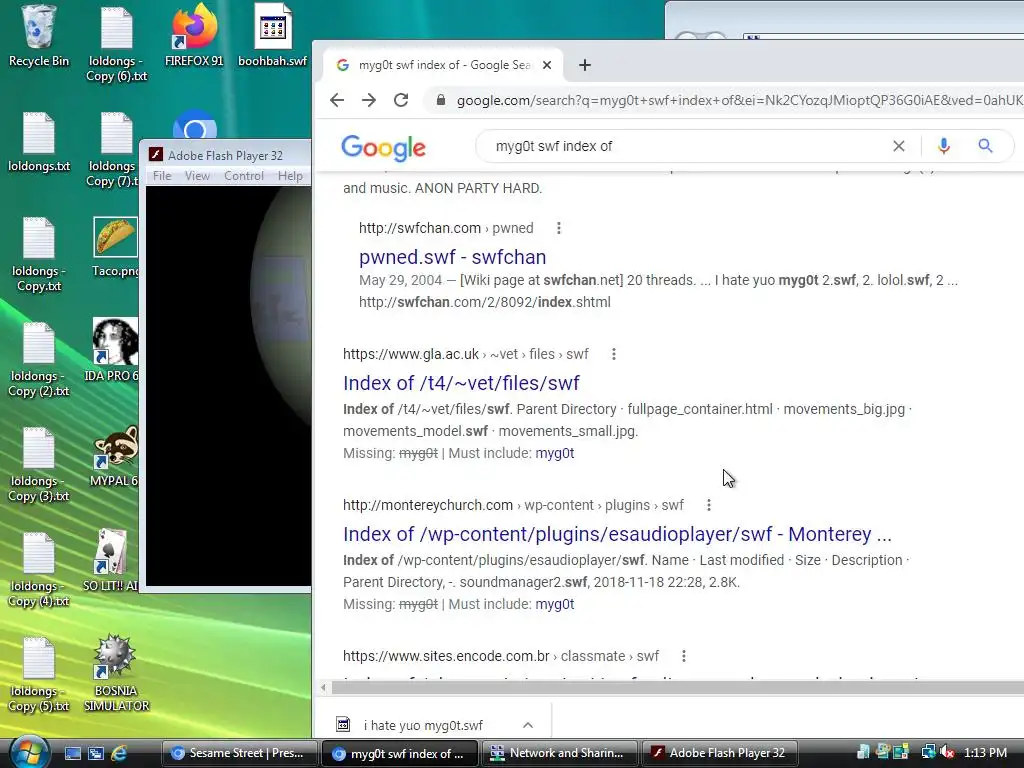Open a new Chrome tab
Screen dimensions: 1024x768
[584, 65]
